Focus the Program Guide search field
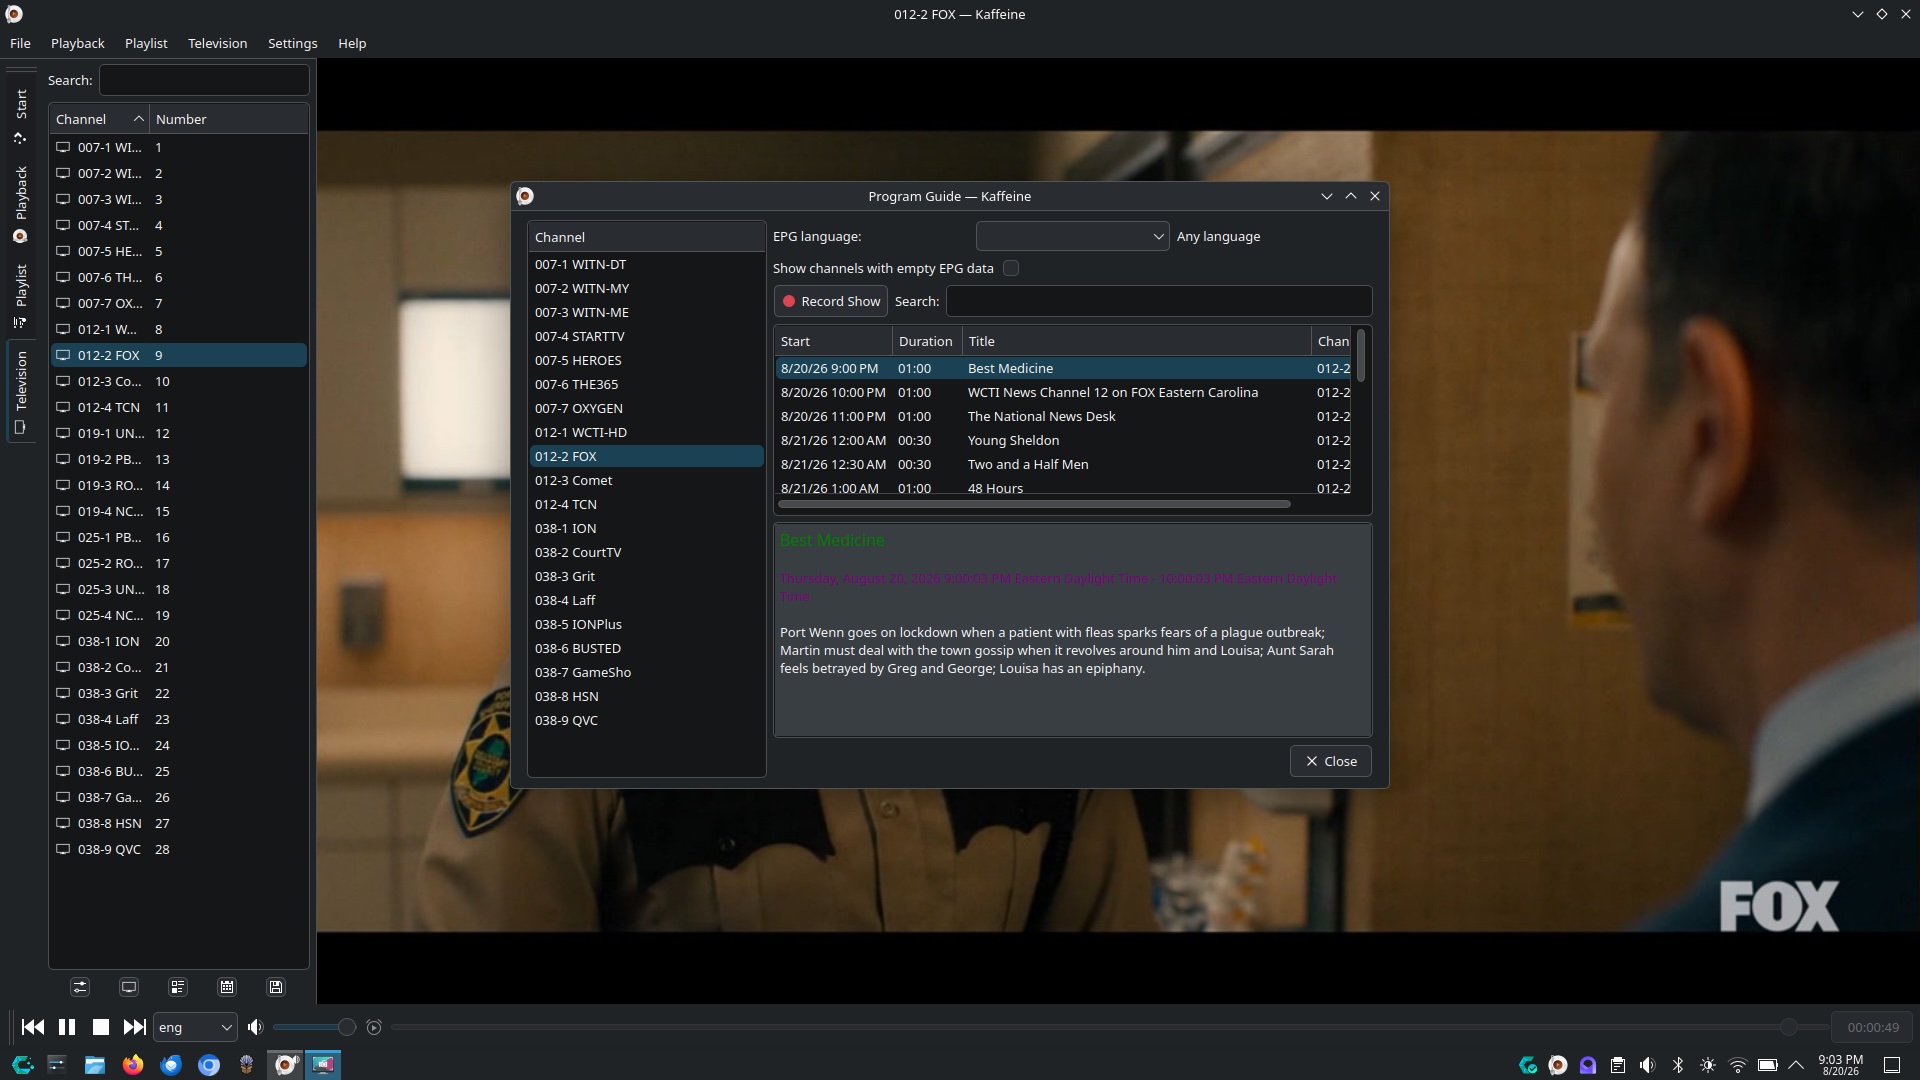The height and width of the screenshot is (1080, 1920). (1159, 301)
